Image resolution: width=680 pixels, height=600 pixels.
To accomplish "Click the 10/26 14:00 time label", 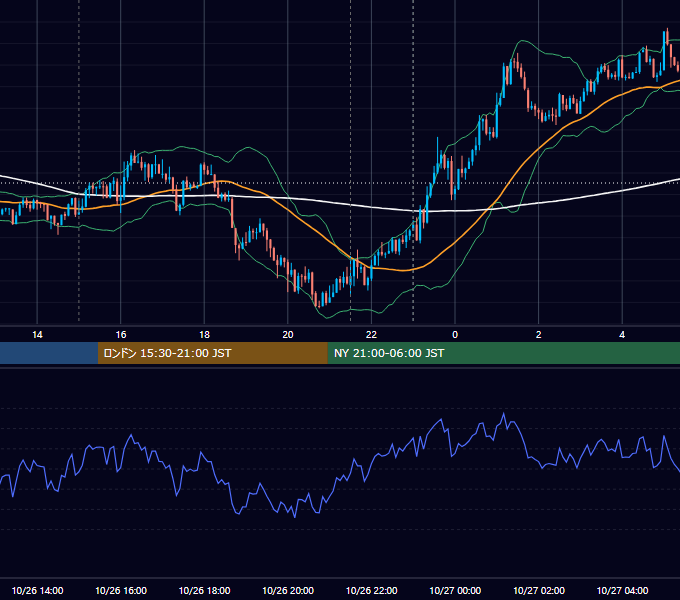I will (x=37, y=590).
